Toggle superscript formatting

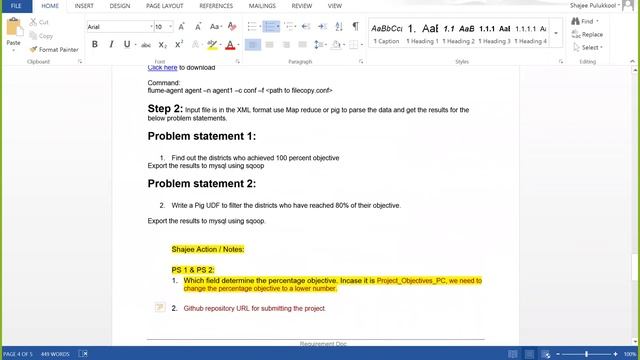pyautogui.click(x=179, y=44)
